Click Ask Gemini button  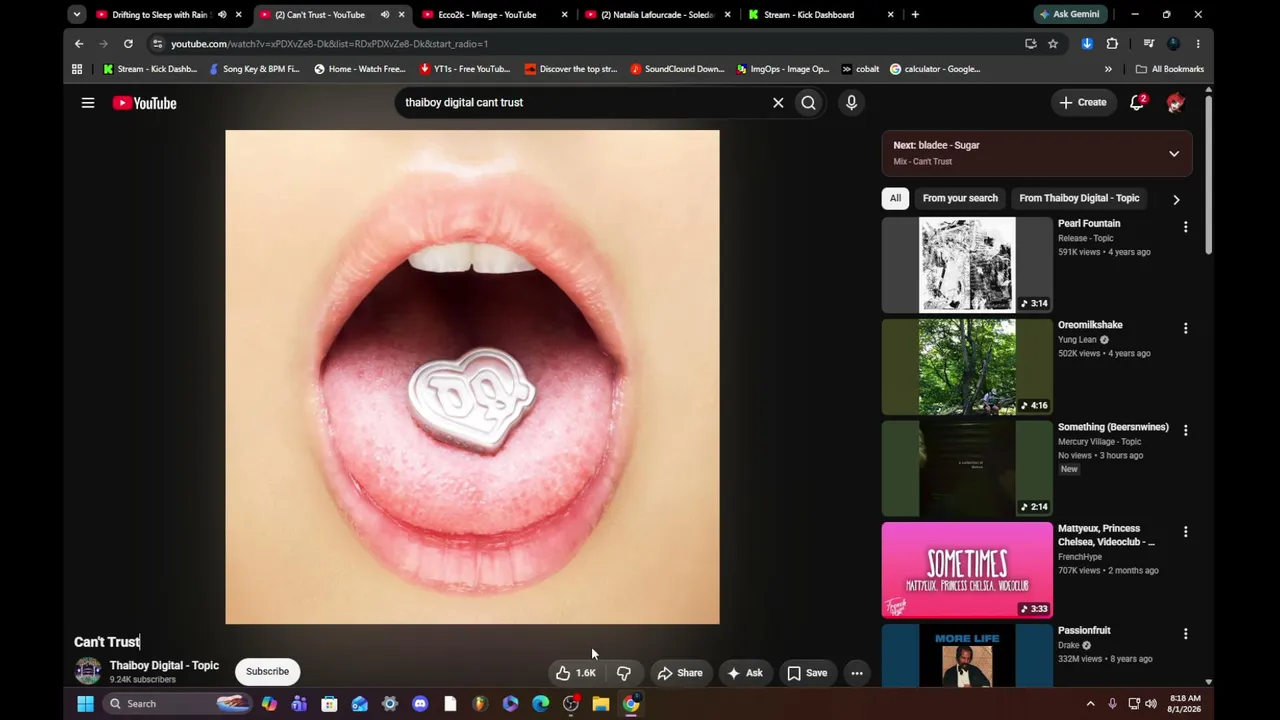coord(1070,15)
